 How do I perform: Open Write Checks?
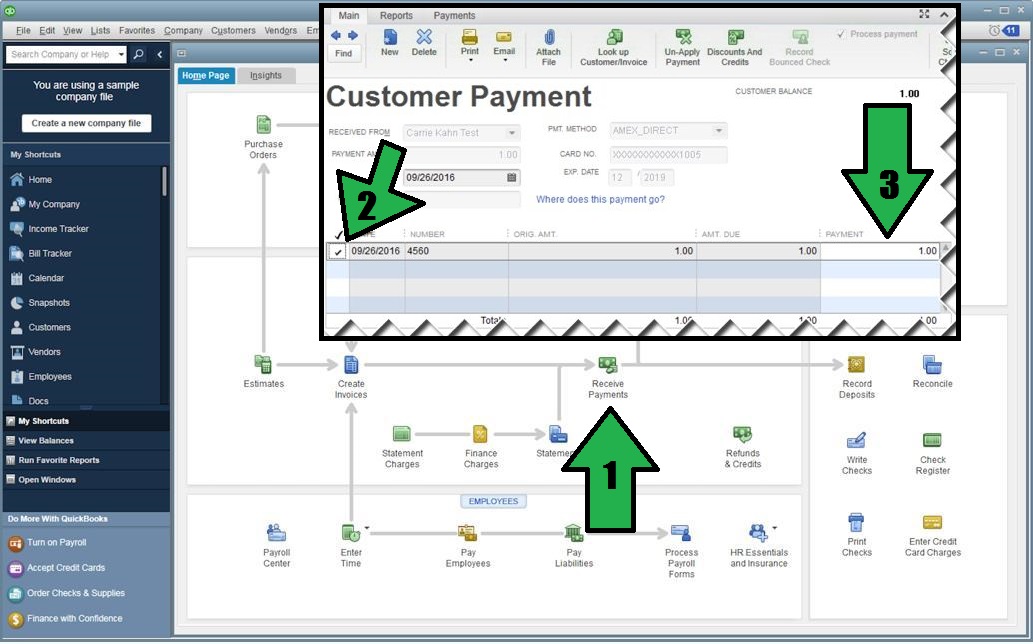(856, 440)
